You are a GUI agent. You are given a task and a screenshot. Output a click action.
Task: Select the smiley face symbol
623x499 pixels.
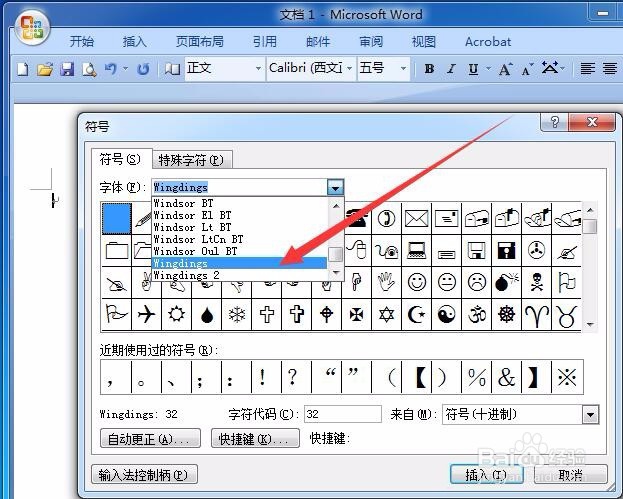(x=416, y=282)
